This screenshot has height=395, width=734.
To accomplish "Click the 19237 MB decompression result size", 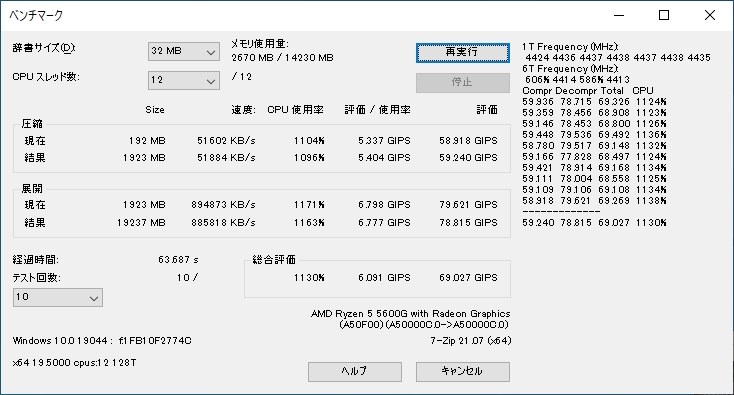I will pos(141,223).
